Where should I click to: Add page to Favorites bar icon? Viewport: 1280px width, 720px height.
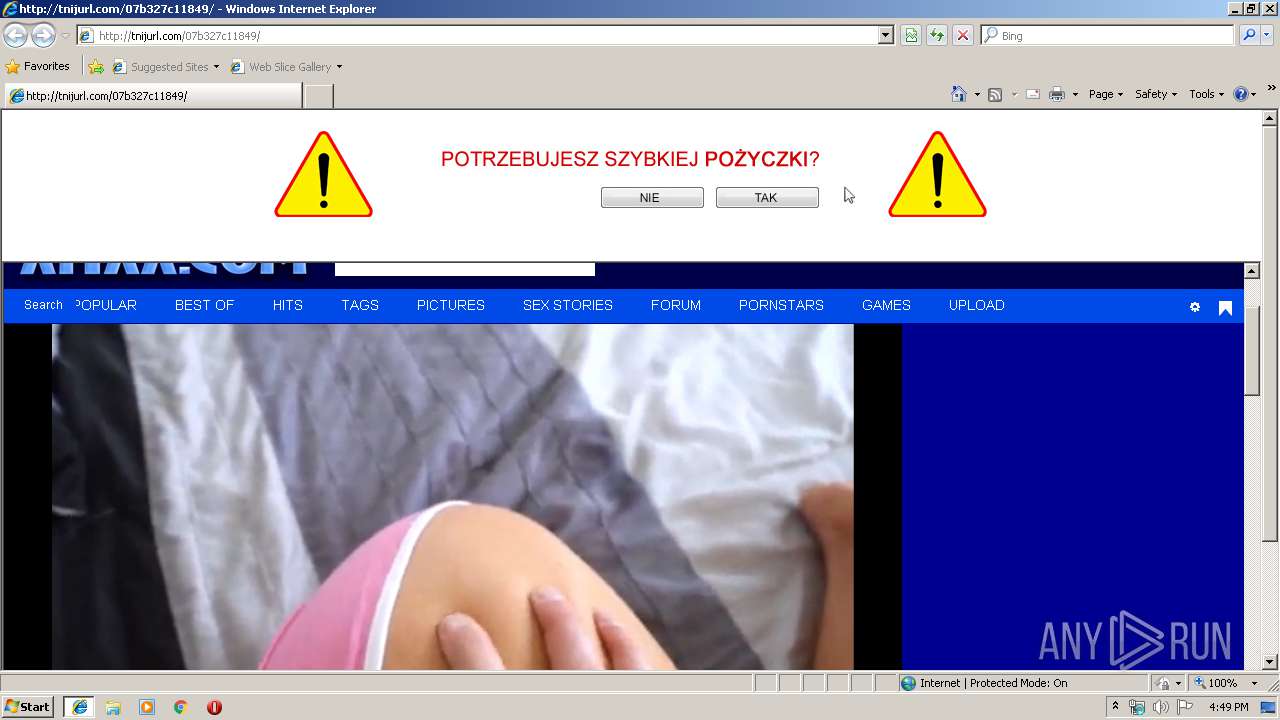(x=96, y=67)
